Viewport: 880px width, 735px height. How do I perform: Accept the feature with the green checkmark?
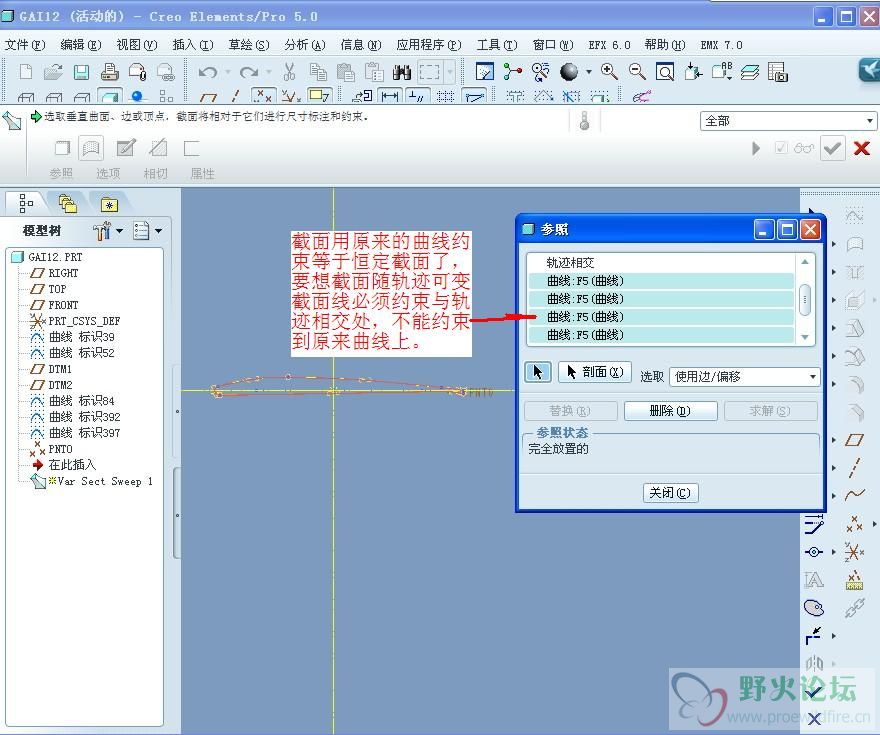click(x=832, y=148)
